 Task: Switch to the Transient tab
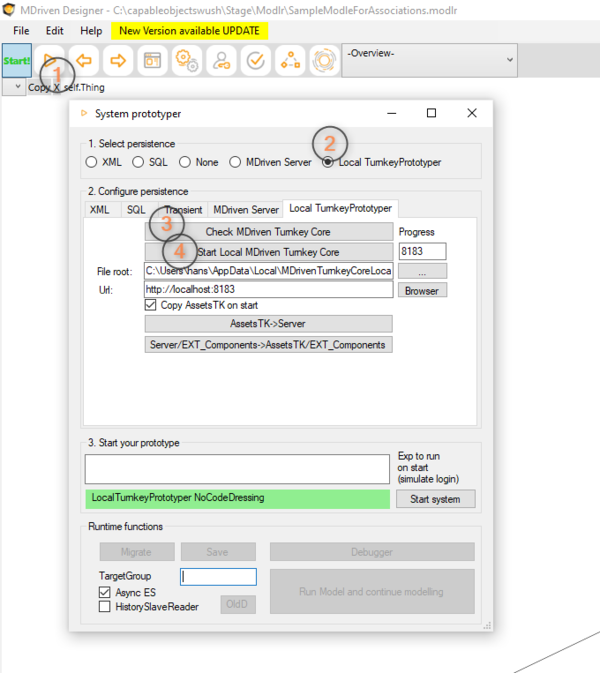click(x=183, y=209)
